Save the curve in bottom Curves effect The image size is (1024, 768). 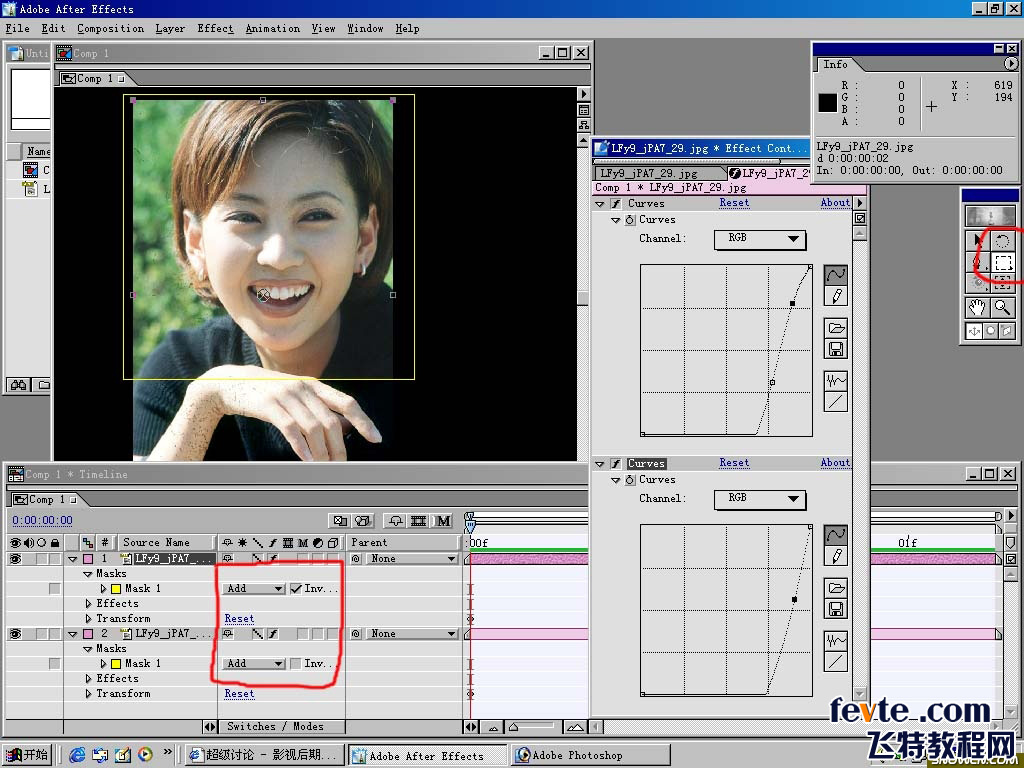click(x=836, y=609)
